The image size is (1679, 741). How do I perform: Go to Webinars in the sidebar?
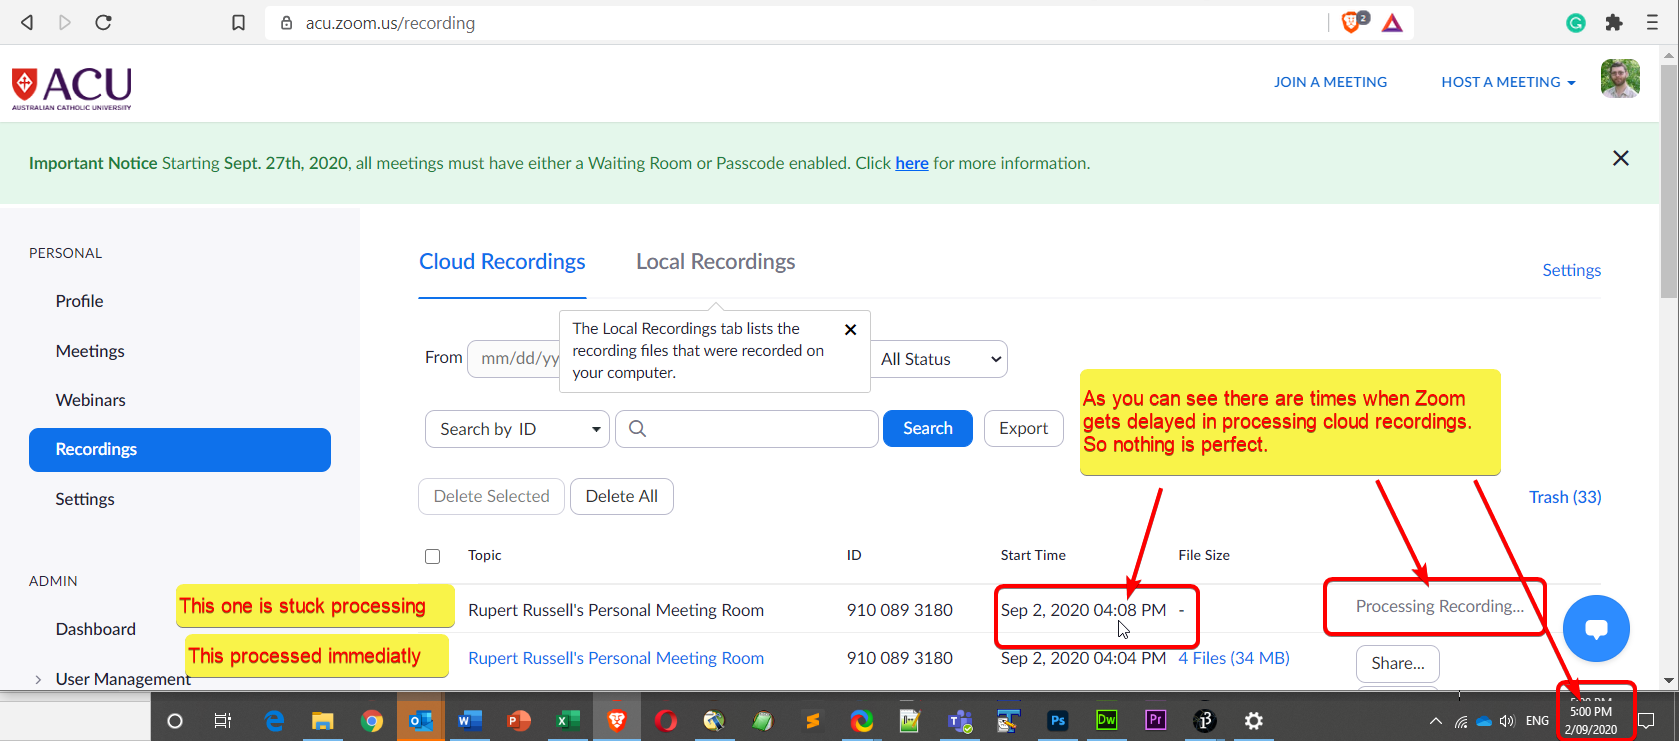(x=90, y=400)
